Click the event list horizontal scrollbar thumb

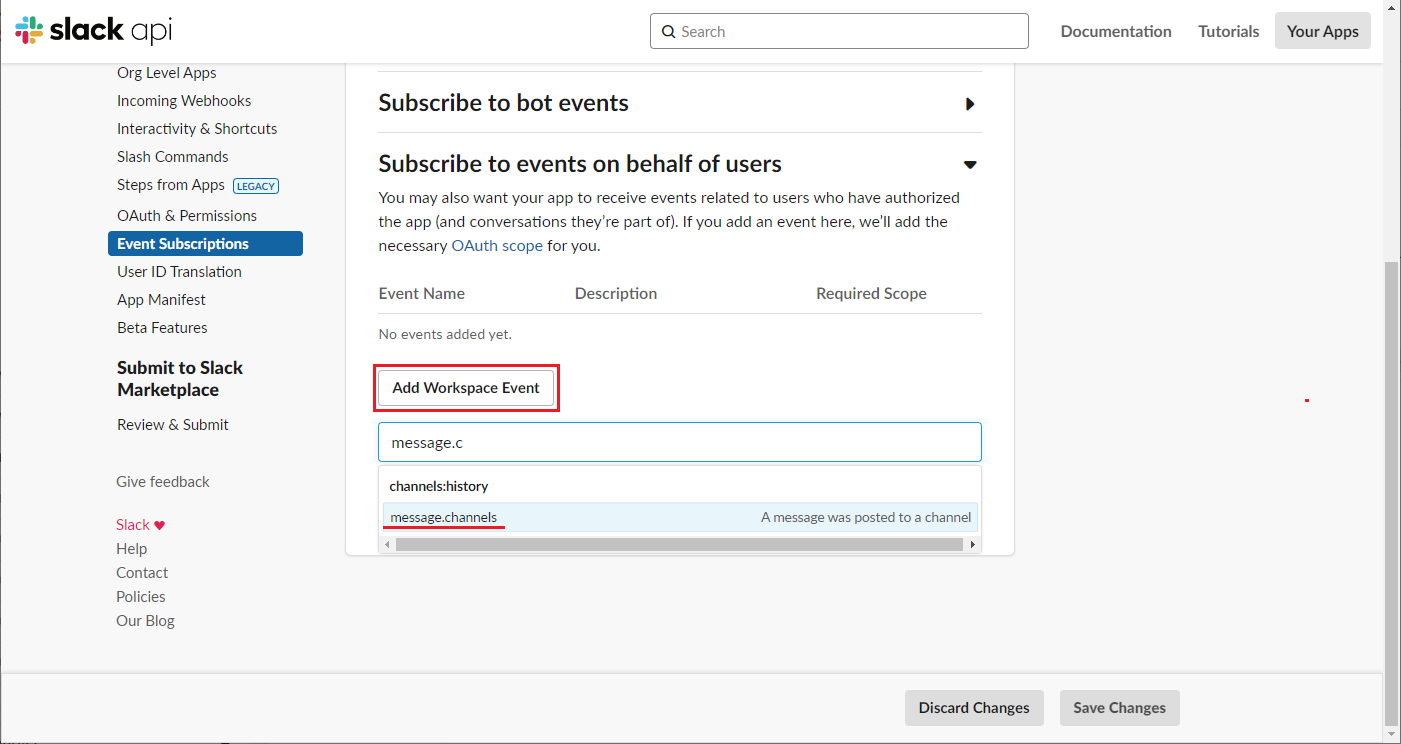click(x=680, y=545)
